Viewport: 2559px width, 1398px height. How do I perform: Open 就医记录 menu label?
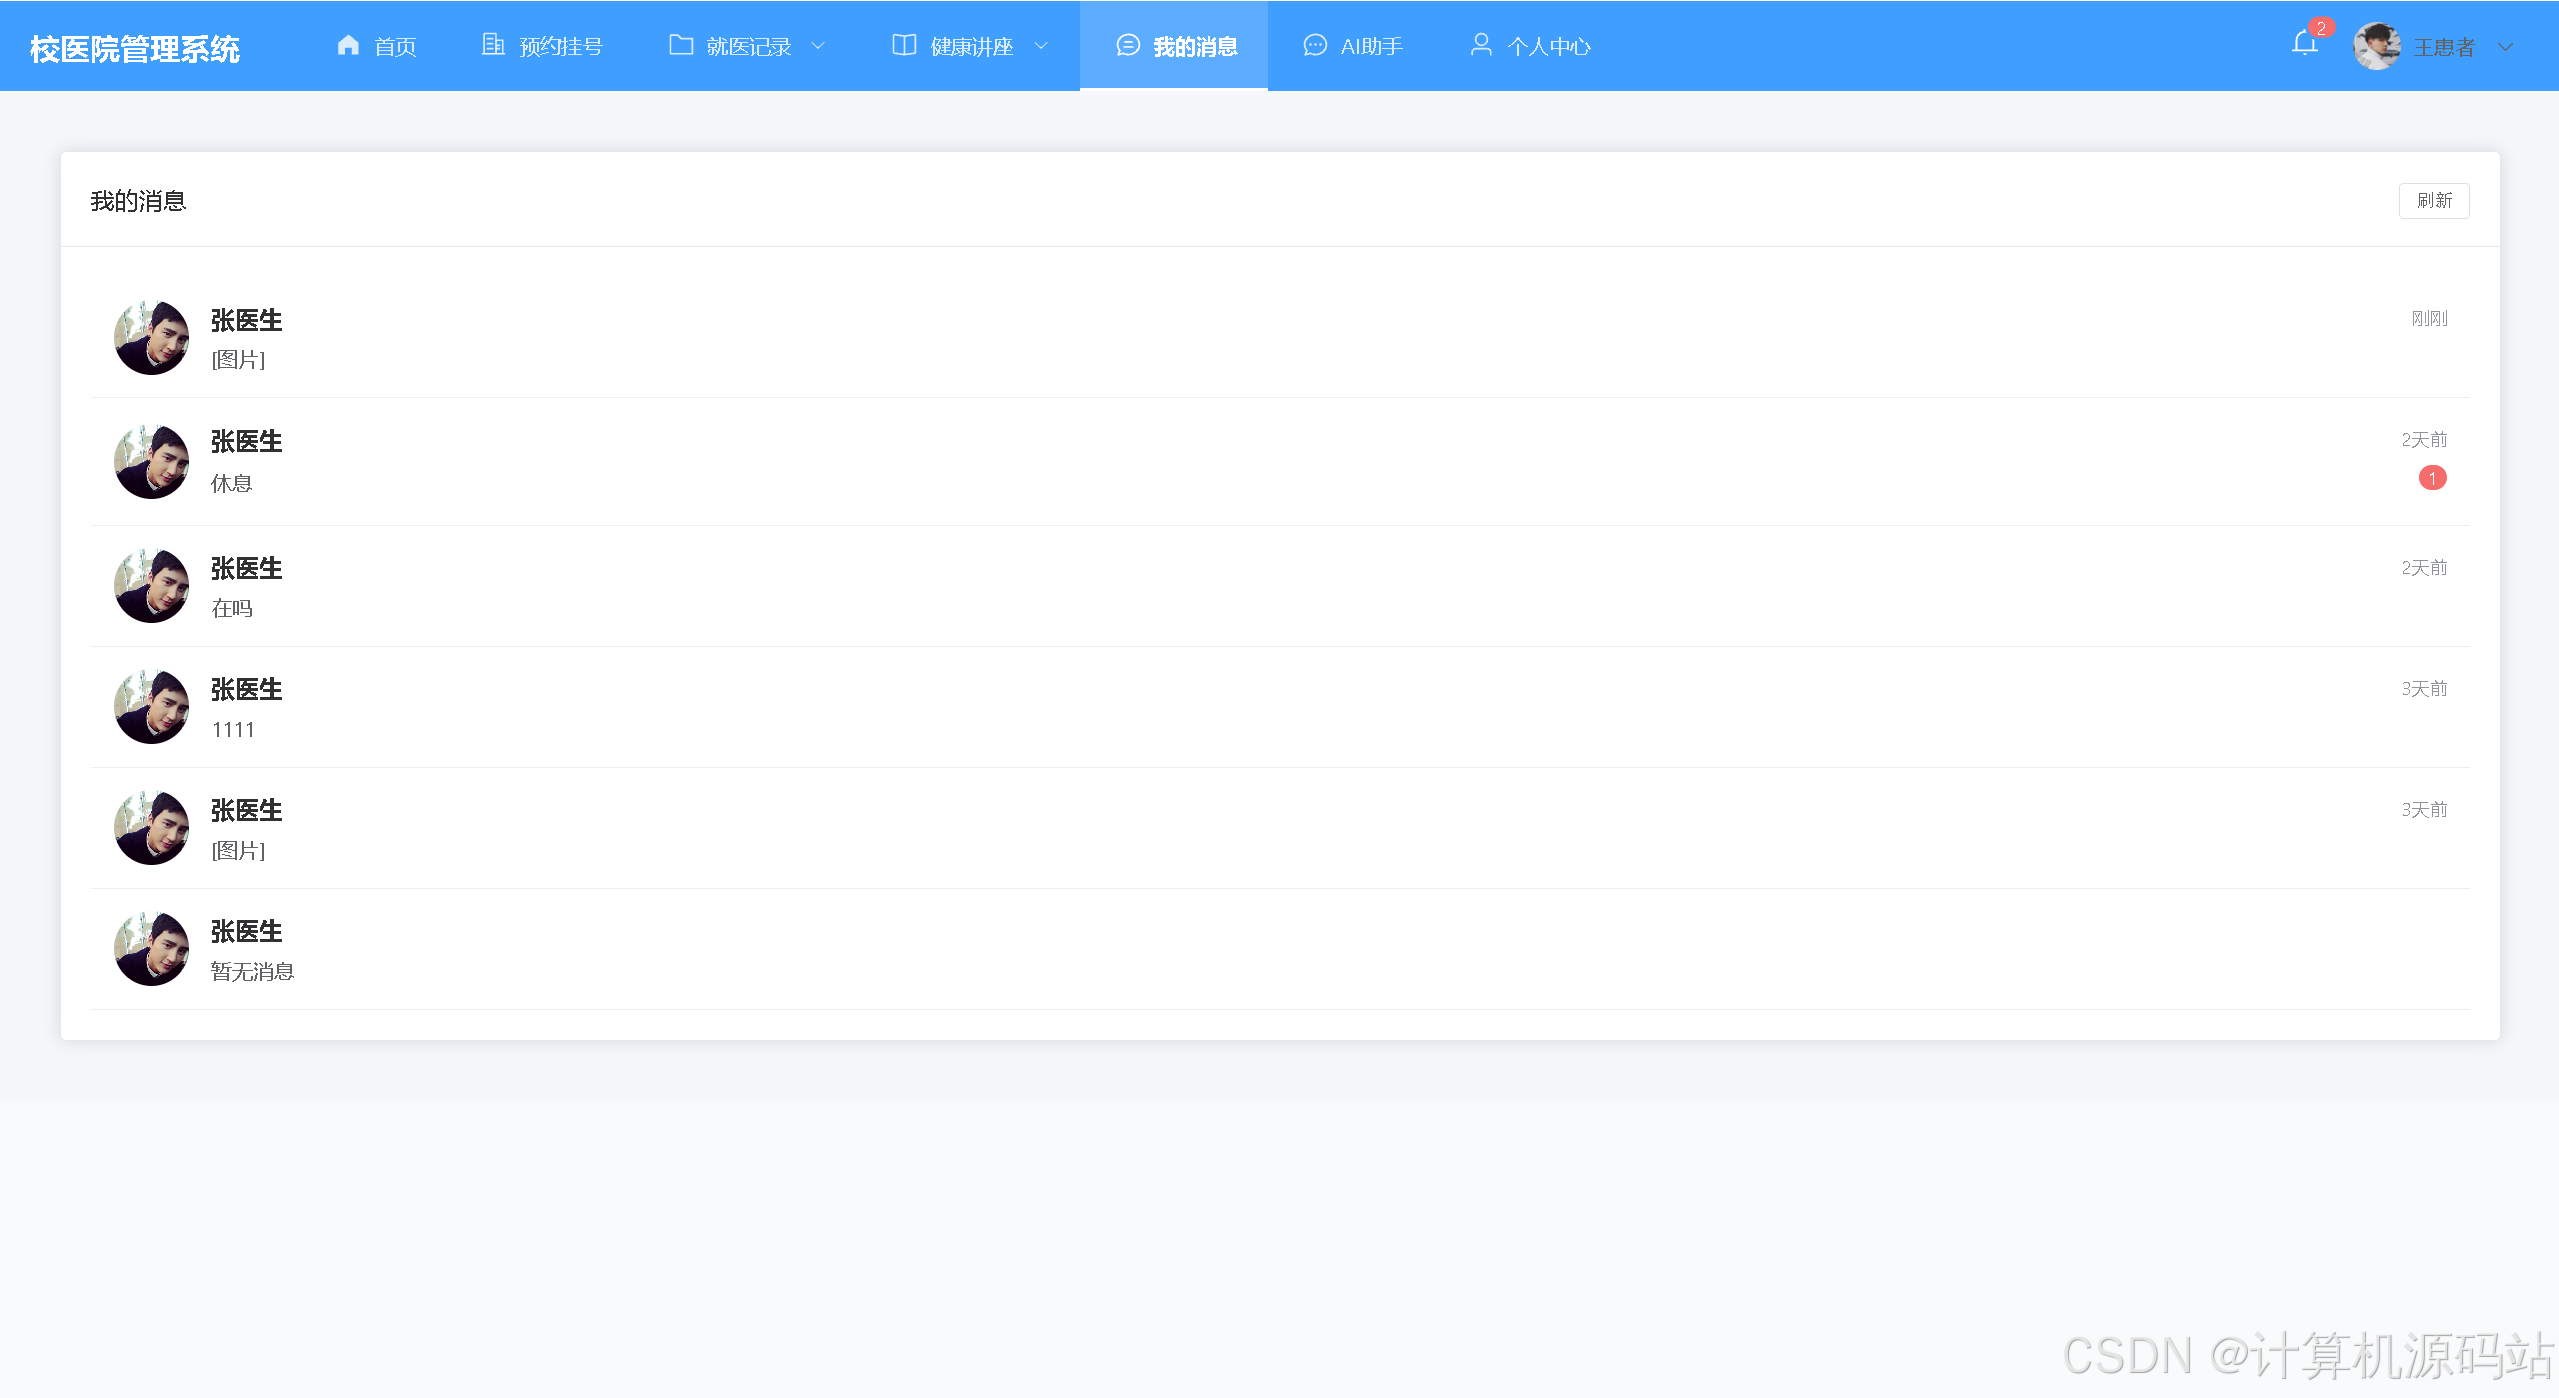[x=748, y=46]
